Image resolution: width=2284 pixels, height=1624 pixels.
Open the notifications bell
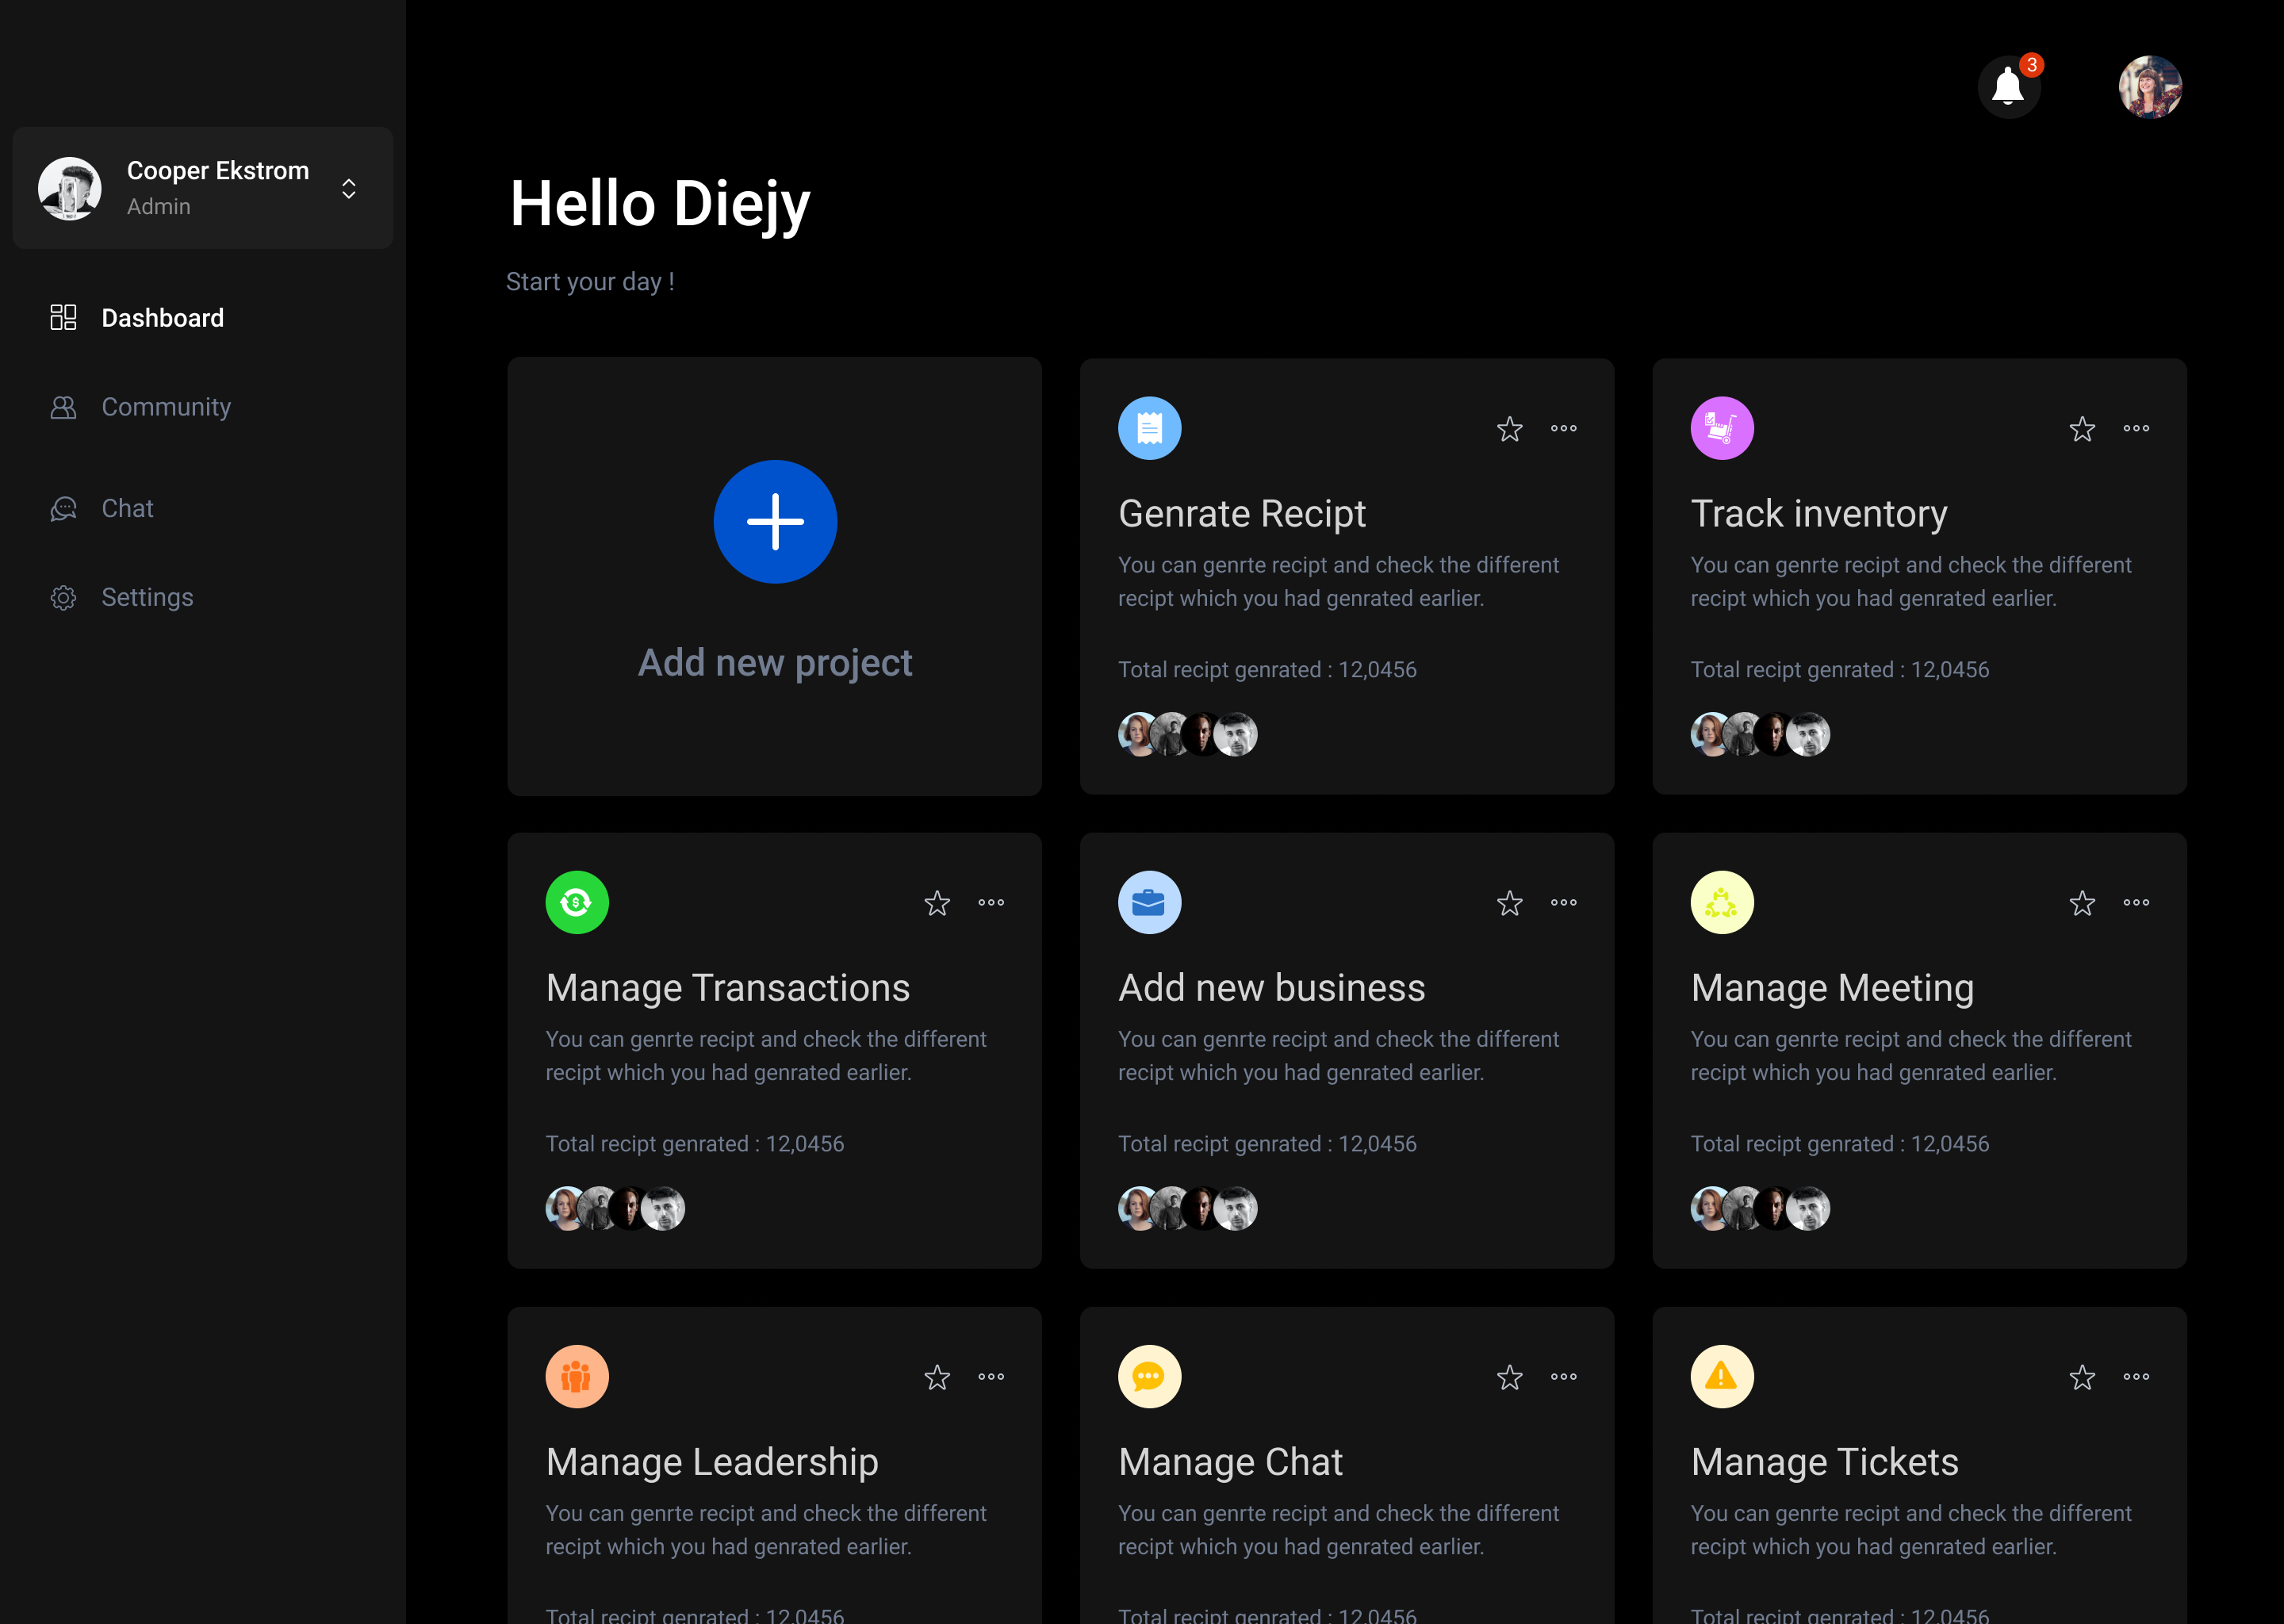coord(2008,87)
